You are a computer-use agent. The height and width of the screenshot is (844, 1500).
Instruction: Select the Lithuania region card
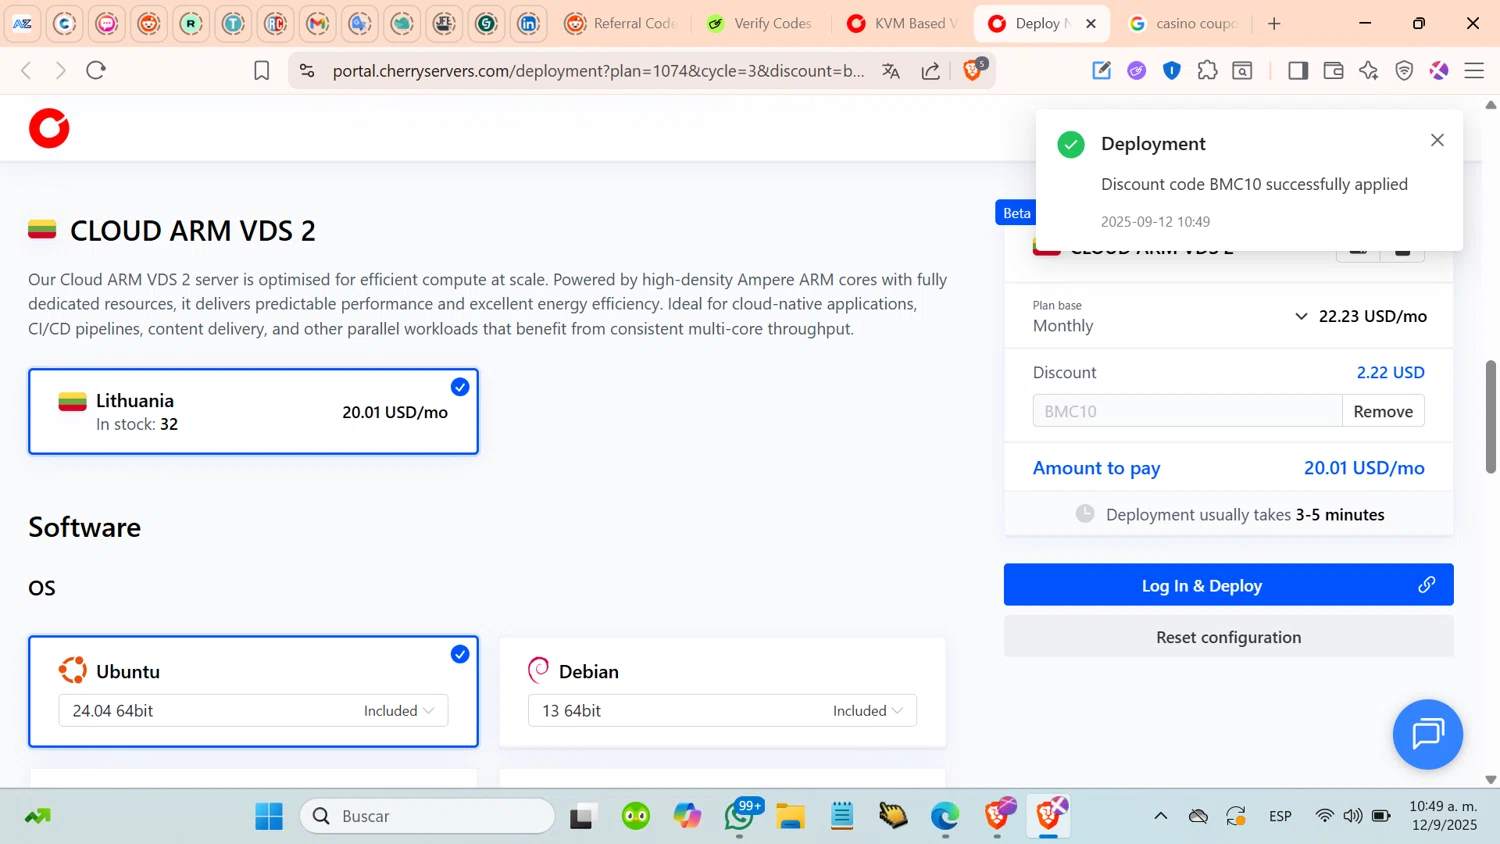253,411
